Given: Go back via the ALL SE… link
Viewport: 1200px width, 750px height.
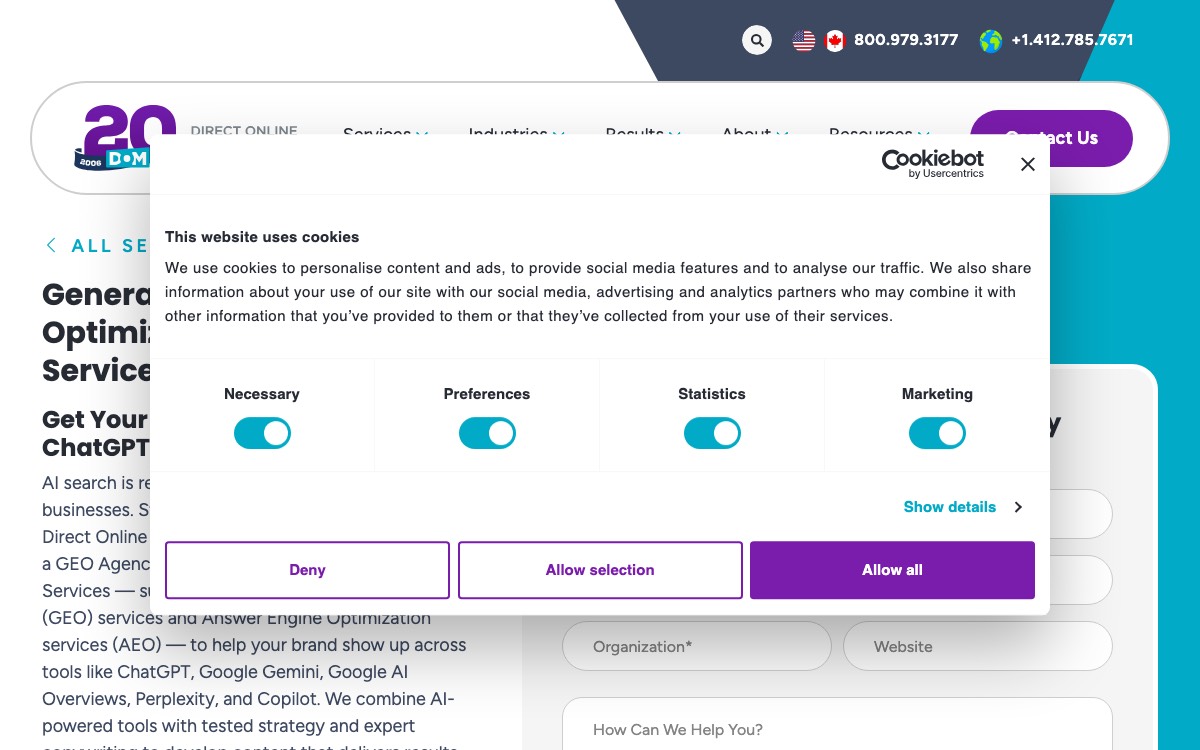Looking at the screenshot, I should coord(97,246).
